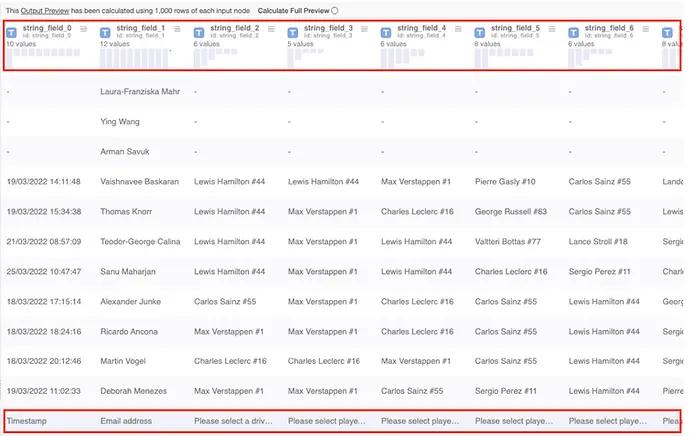
Task: Select the cell 'Thomas Knorr'
Action: pos(126,212)
